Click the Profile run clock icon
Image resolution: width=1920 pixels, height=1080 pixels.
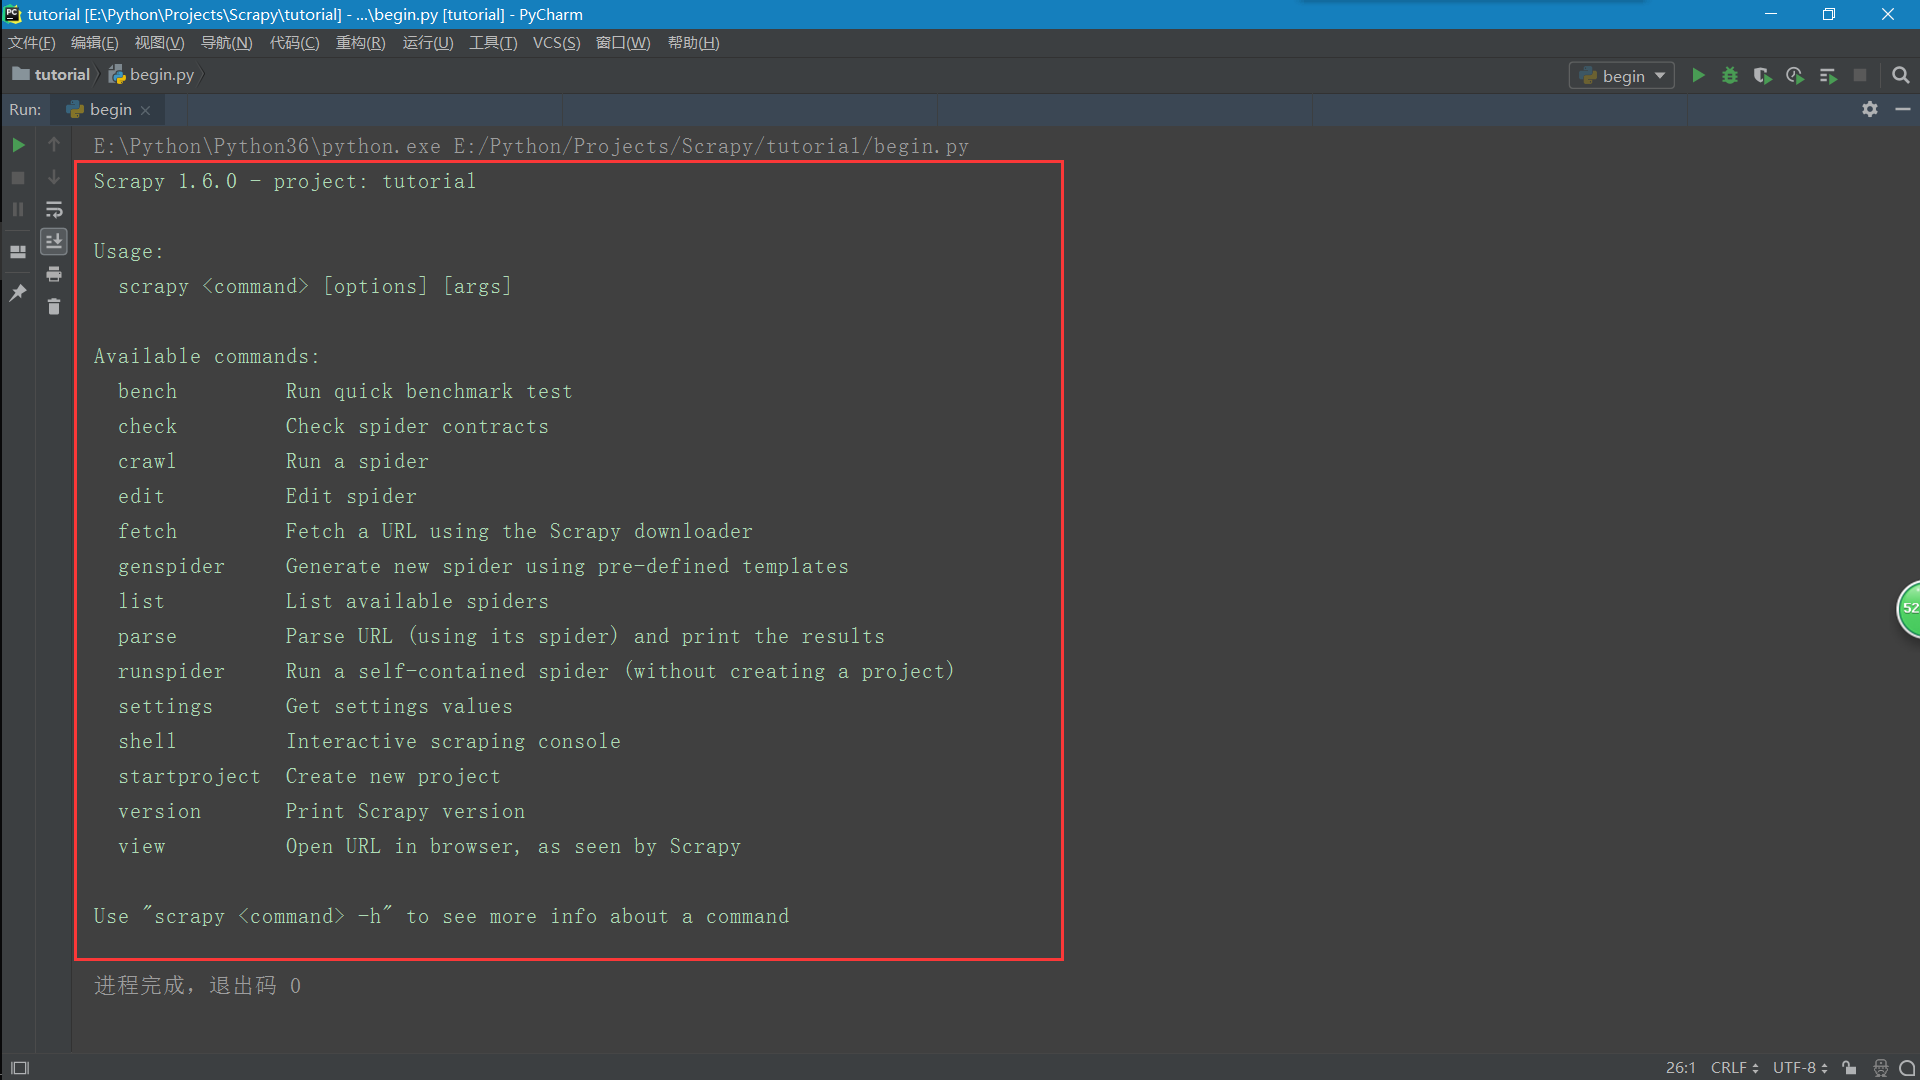point(1795,75)
